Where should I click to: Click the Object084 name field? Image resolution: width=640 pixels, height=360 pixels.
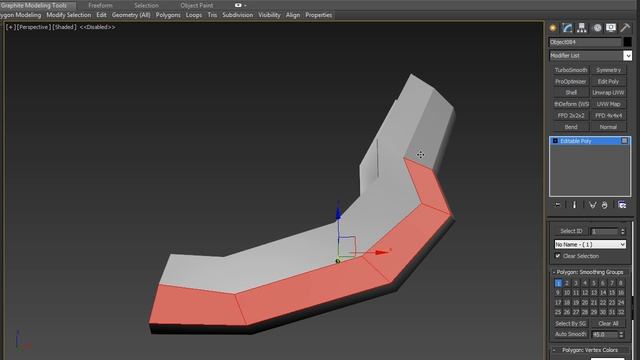(585, 42)
